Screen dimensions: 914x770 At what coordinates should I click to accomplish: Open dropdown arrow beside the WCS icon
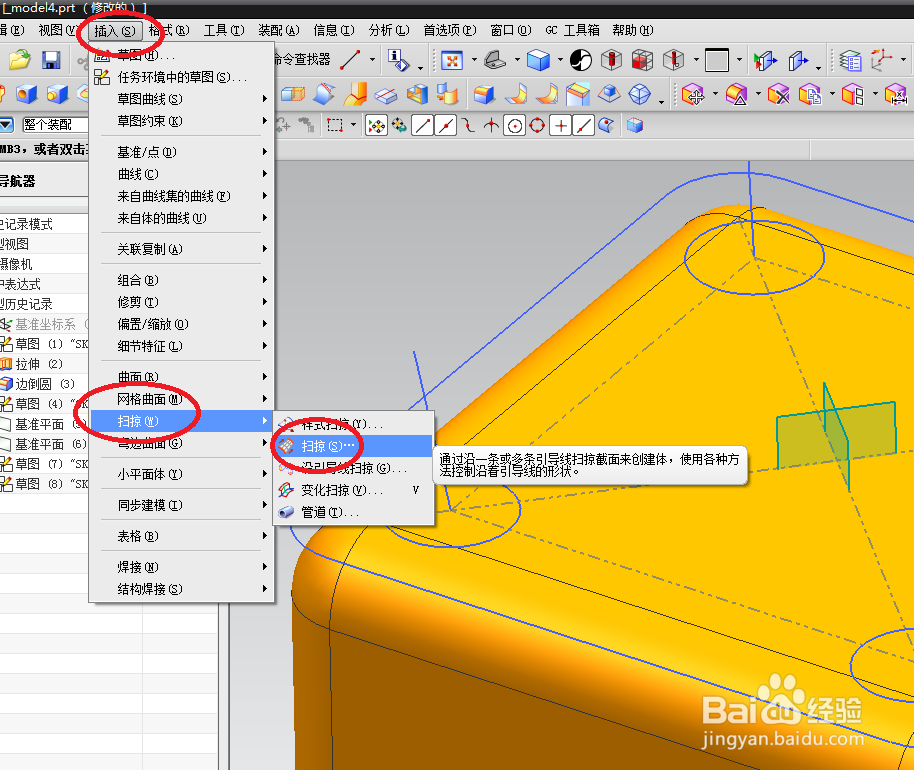pos(903,60)
